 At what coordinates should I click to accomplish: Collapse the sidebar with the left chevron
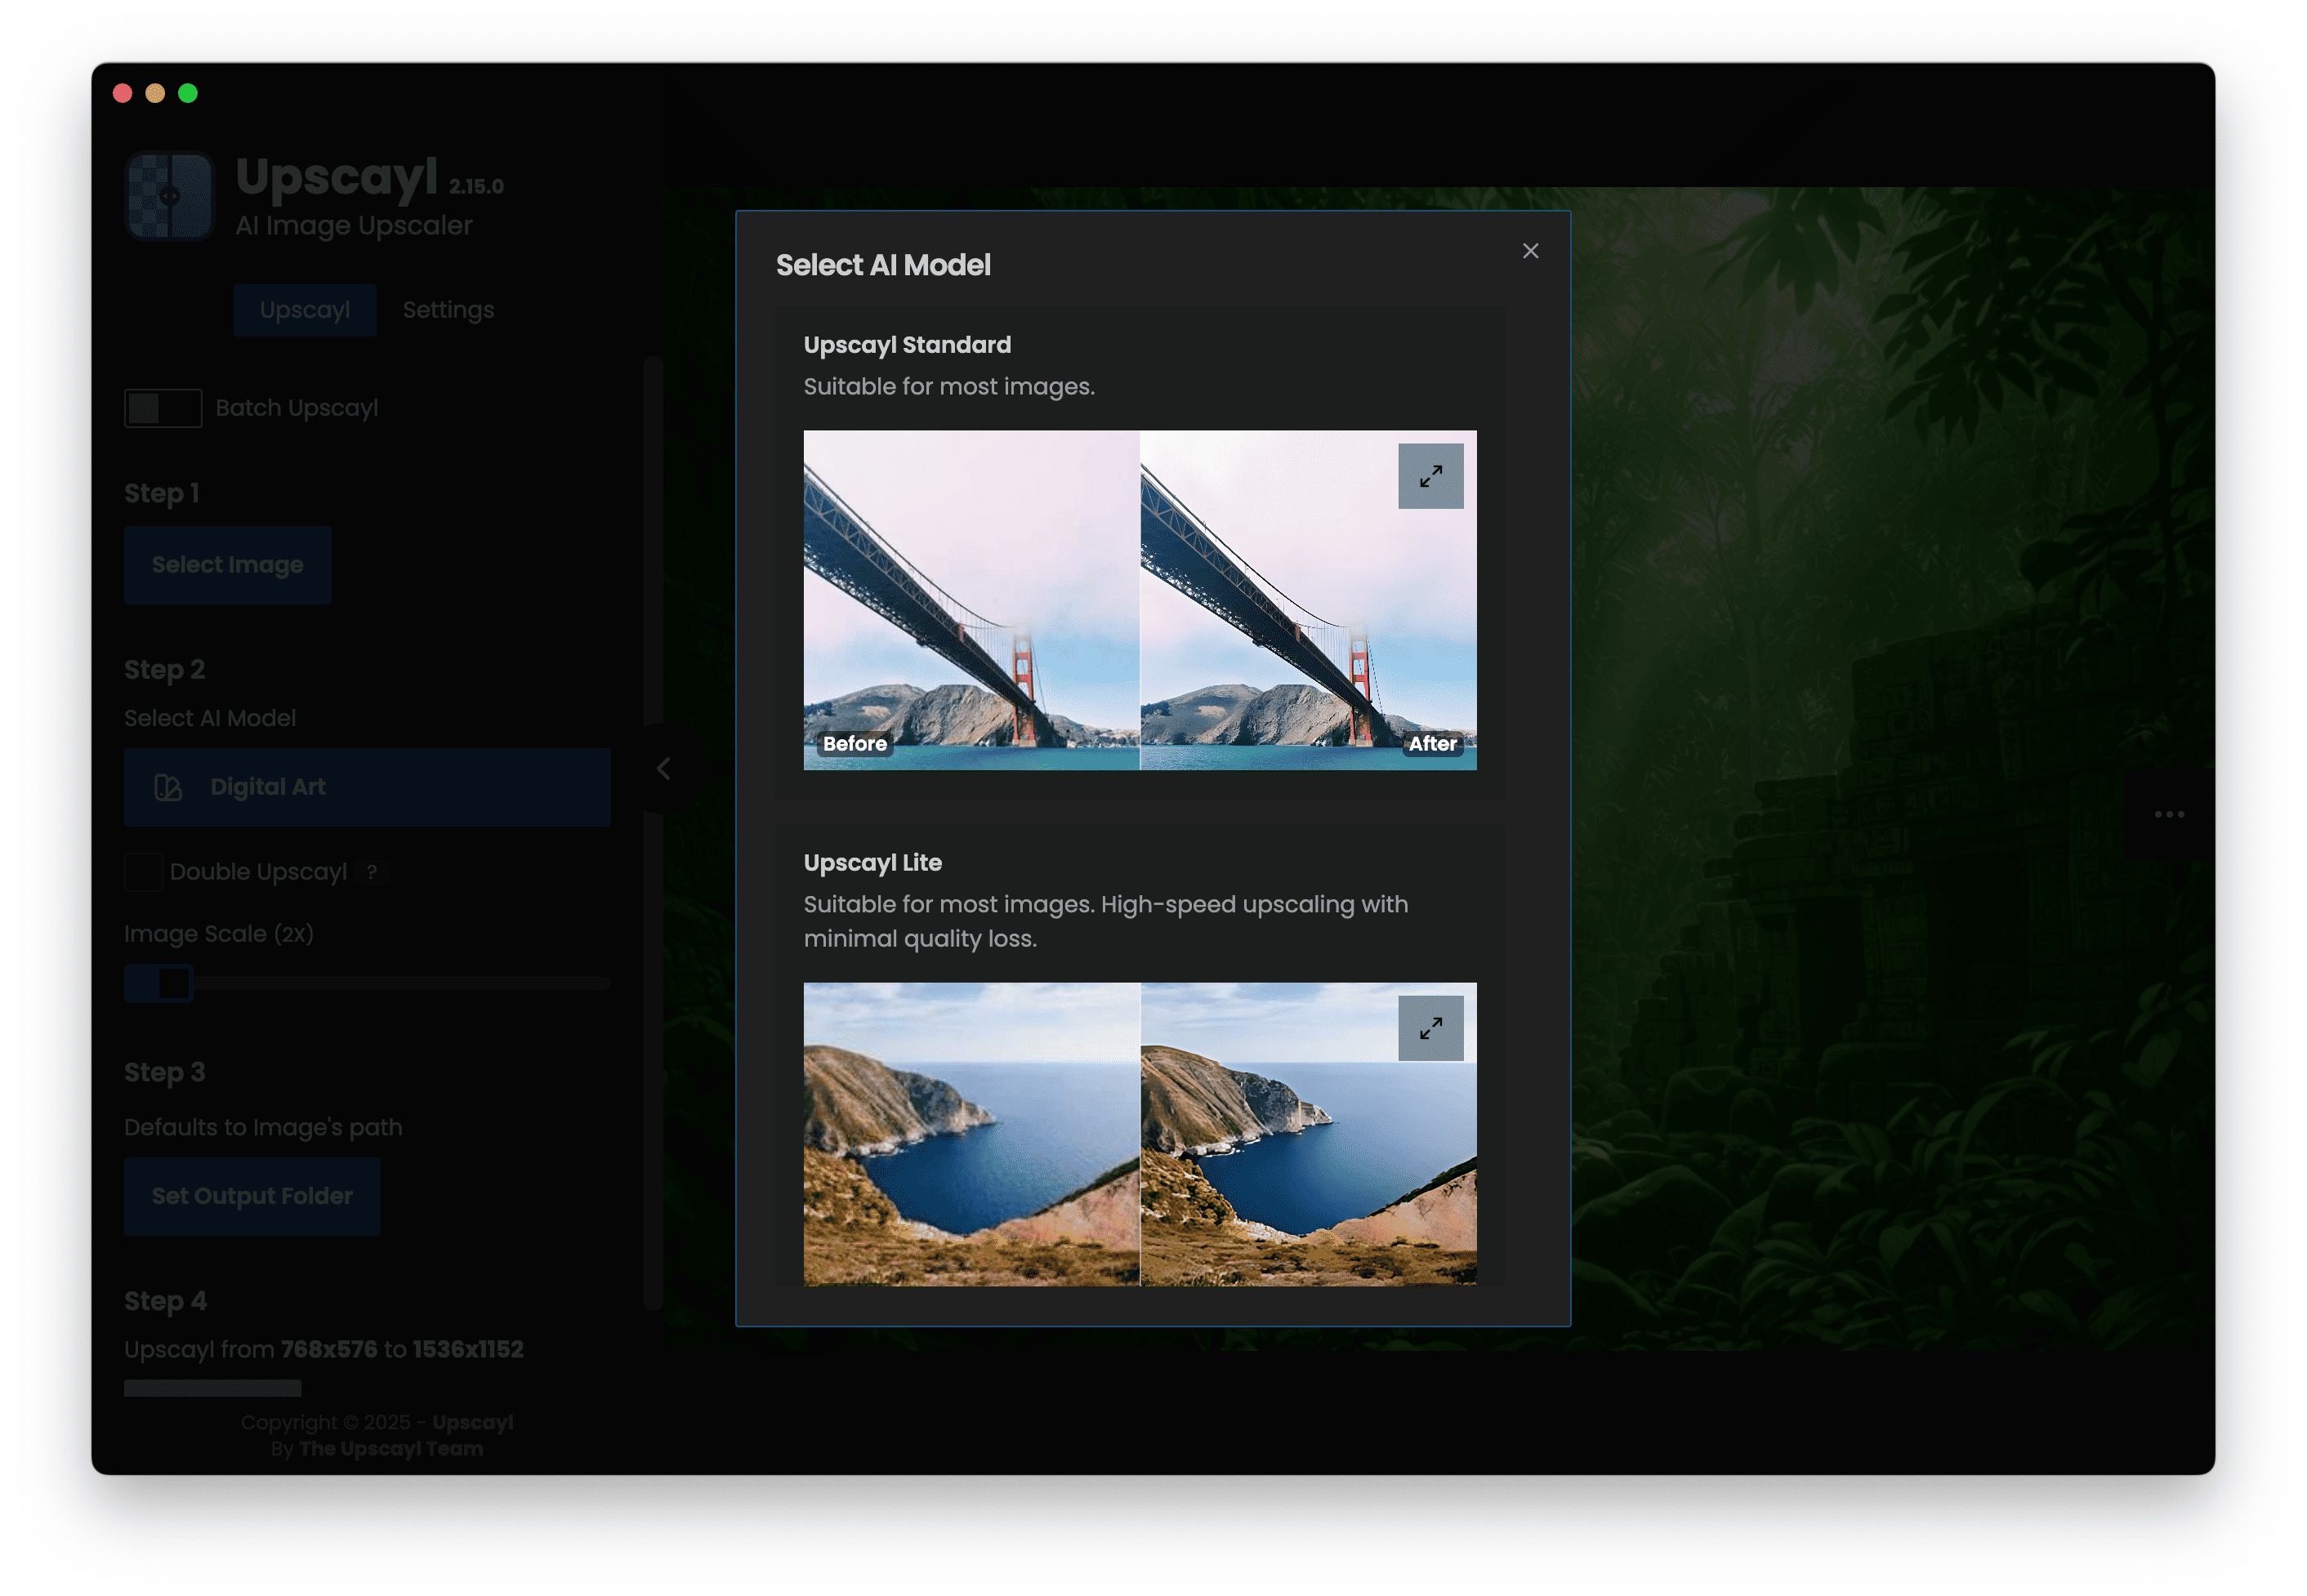(x=663, y=769)
